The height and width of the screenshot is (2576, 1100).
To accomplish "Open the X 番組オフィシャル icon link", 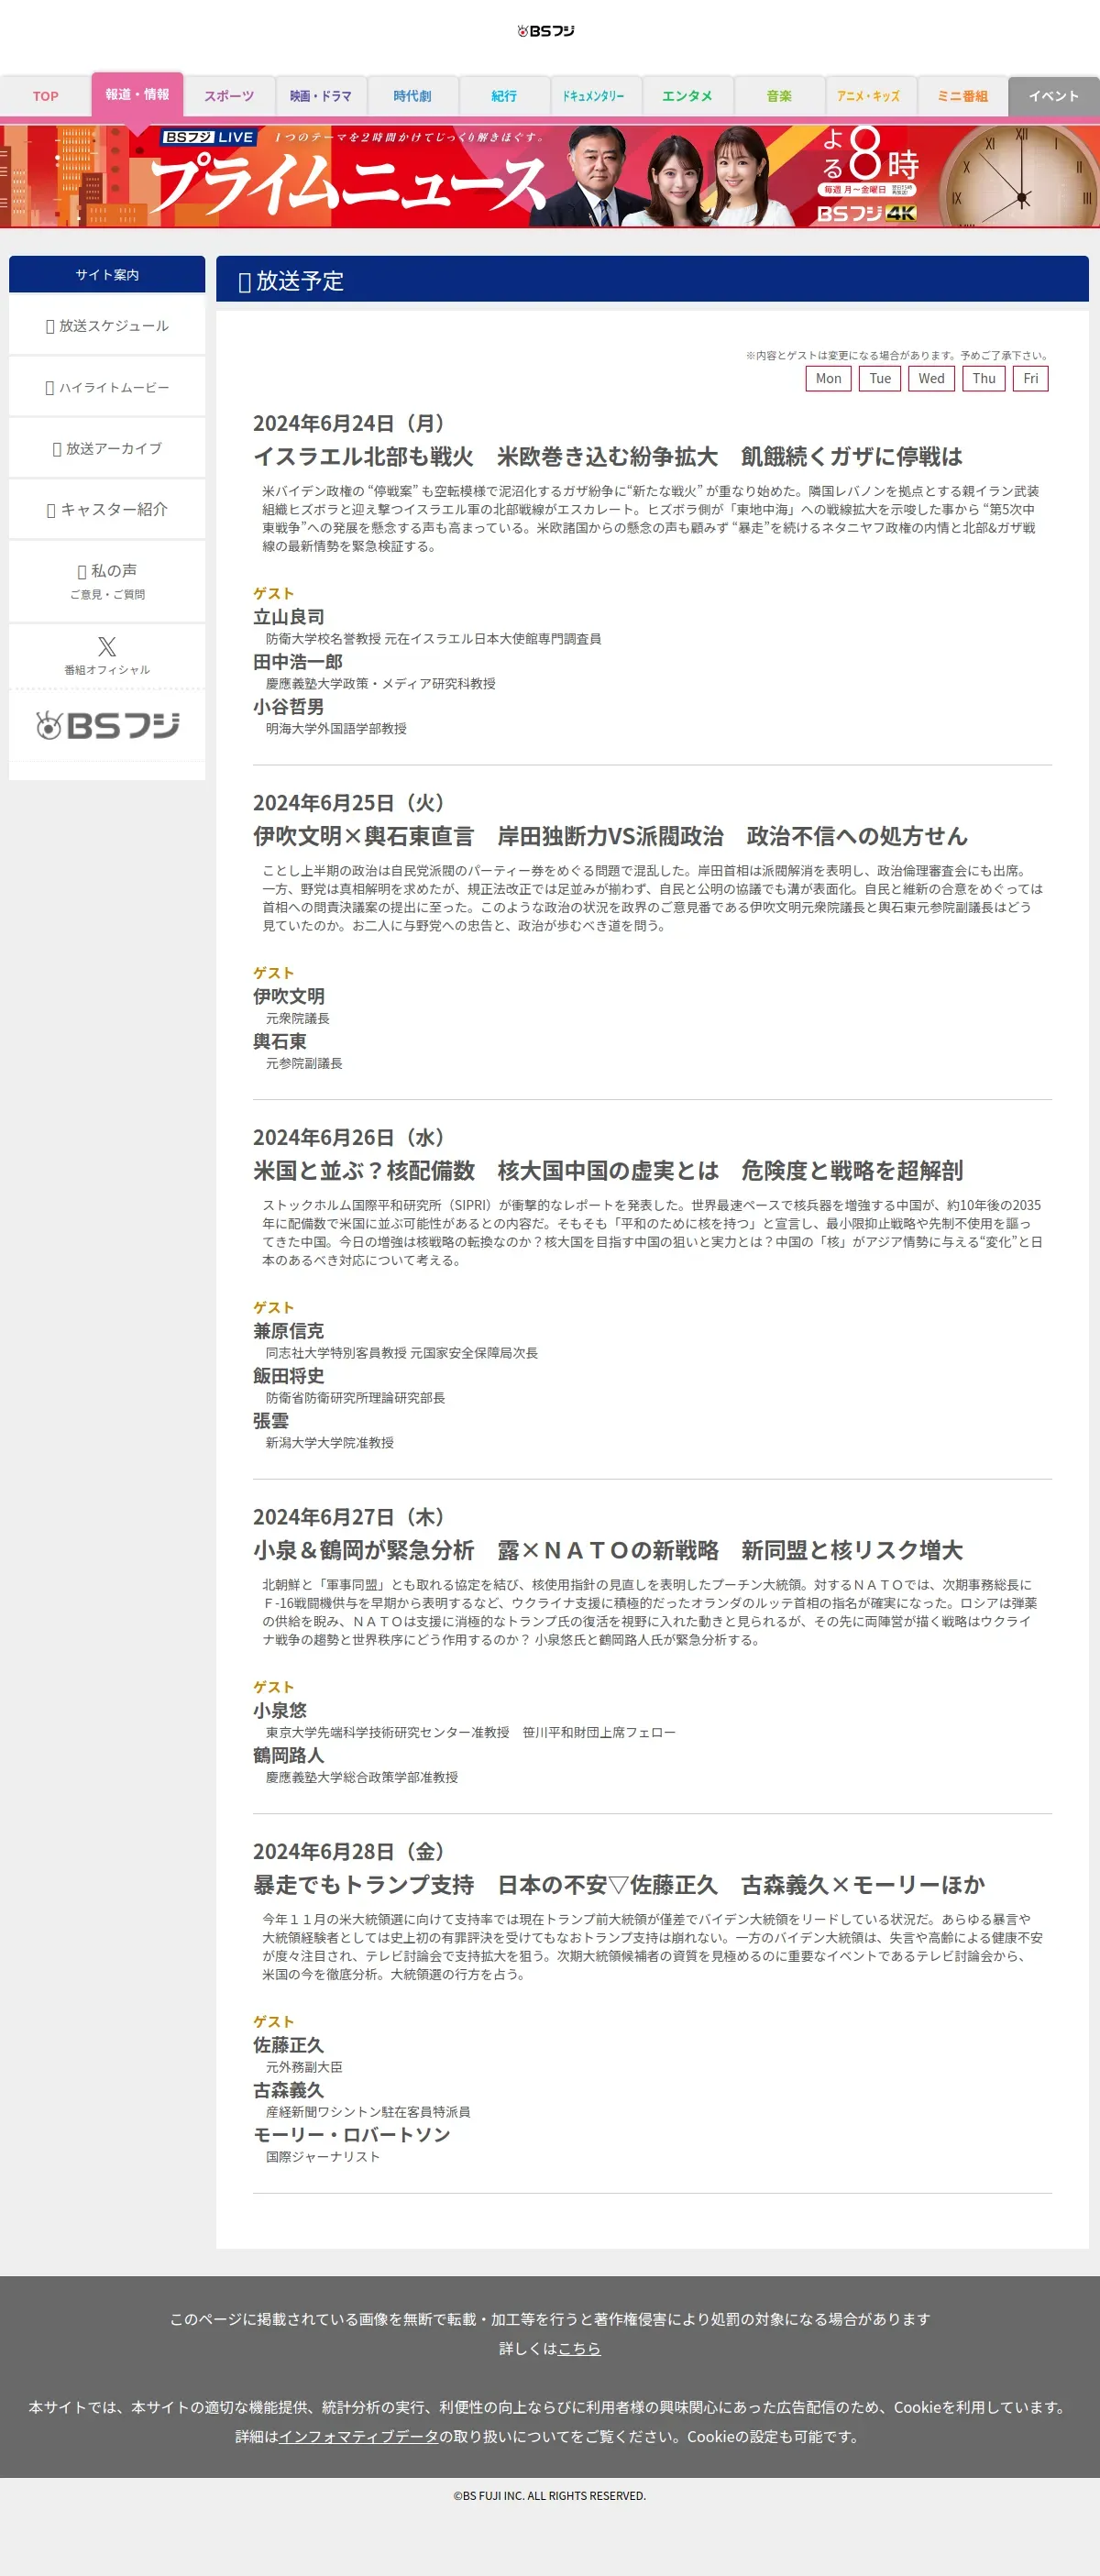I will point(107,655).
